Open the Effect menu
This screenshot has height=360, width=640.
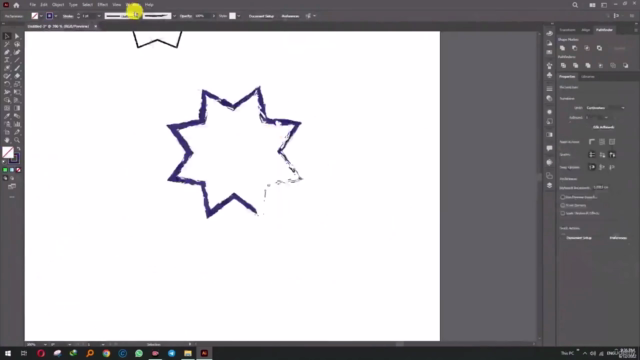[102, 5]
